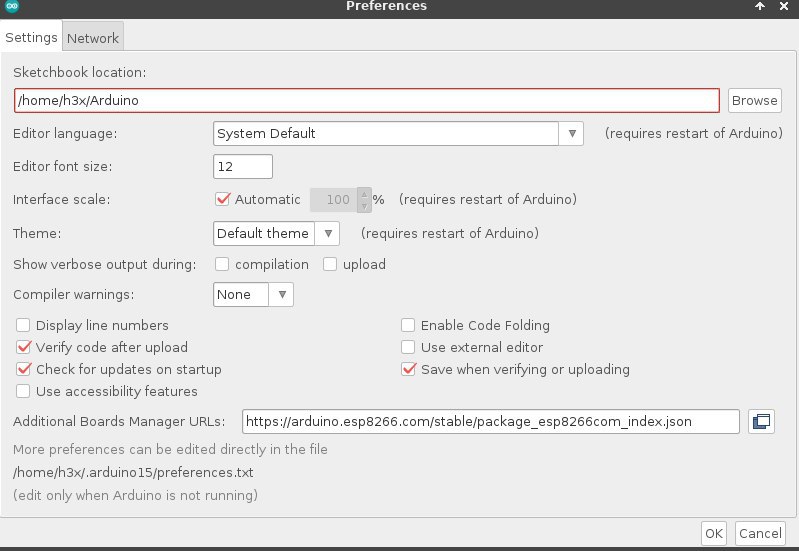Click the Sketchbook location path field

367,100
